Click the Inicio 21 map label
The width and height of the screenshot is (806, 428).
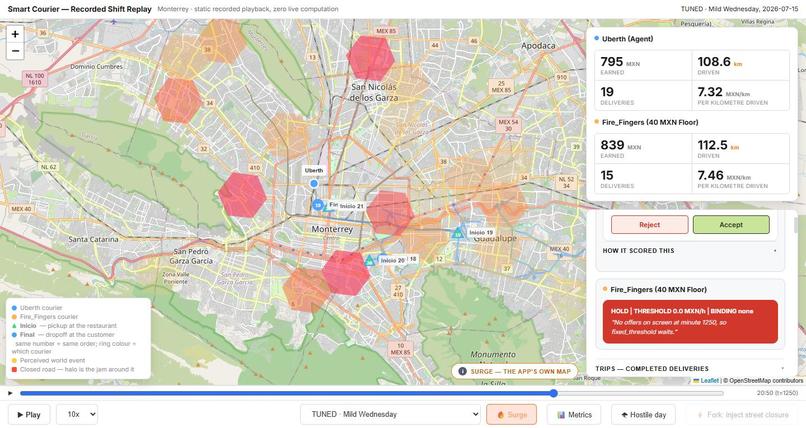351,206
